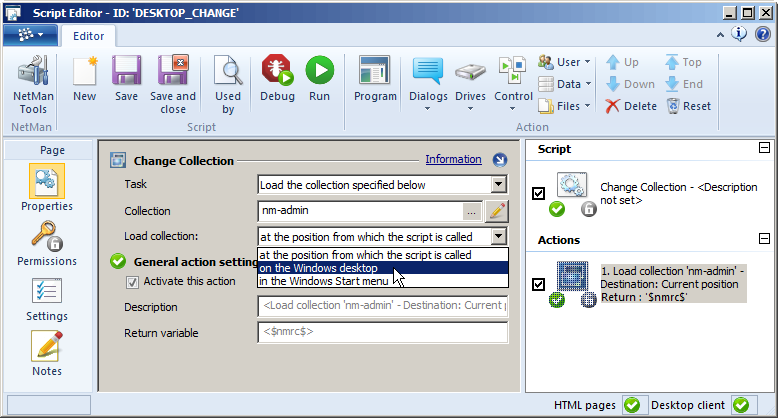Edit collection with the pencil button

[497, 211]
